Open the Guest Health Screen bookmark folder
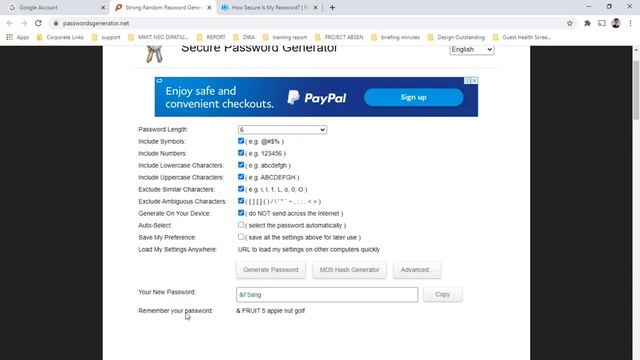640x360 pixels. pos(522,37)
